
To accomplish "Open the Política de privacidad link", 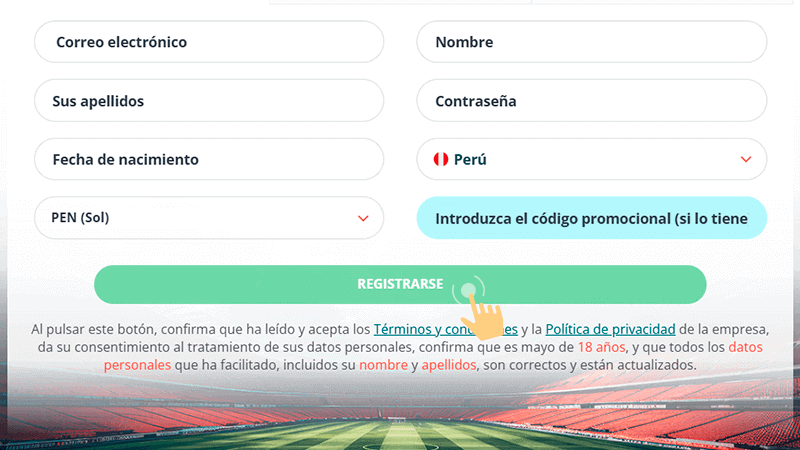I will coord(611,329).
